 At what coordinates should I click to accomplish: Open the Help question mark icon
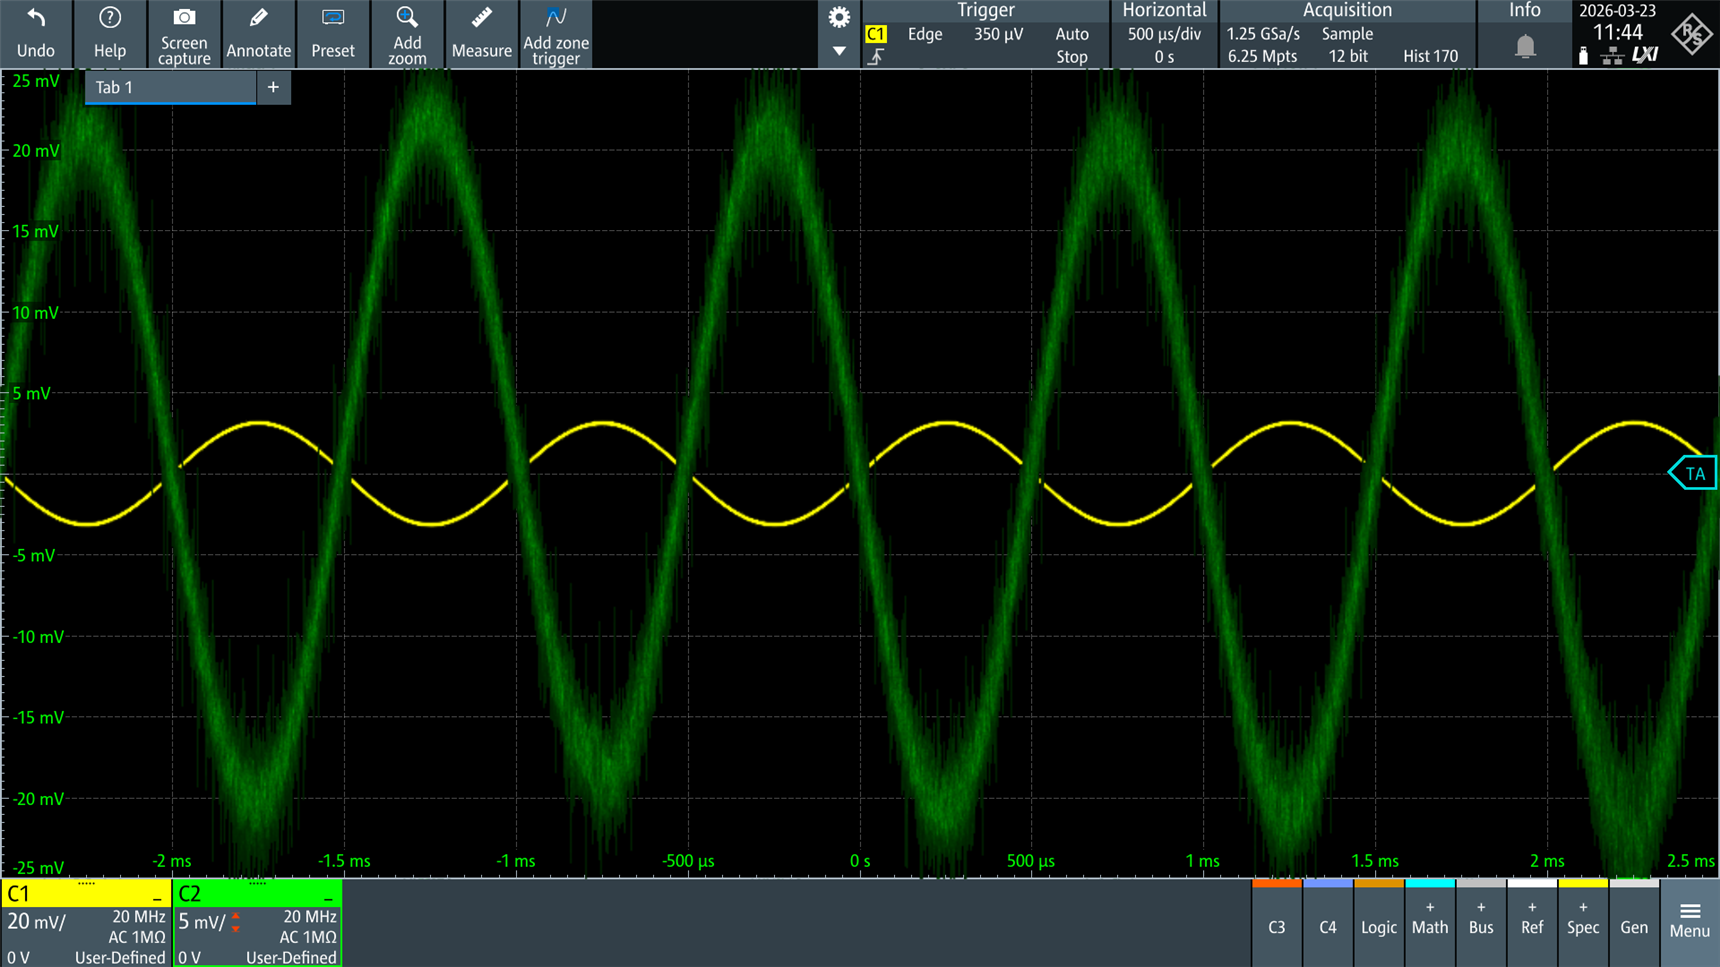pos(110,19)
